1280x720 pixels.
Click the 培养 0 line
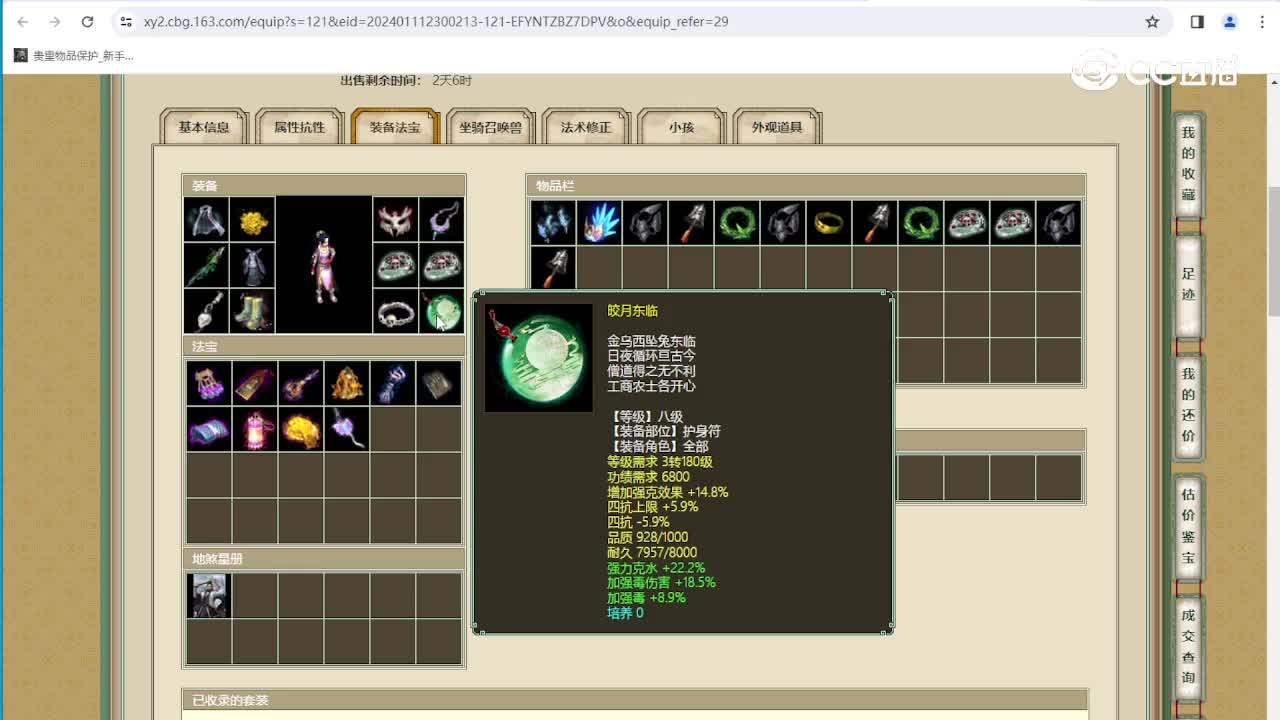[x=625, y=613]
